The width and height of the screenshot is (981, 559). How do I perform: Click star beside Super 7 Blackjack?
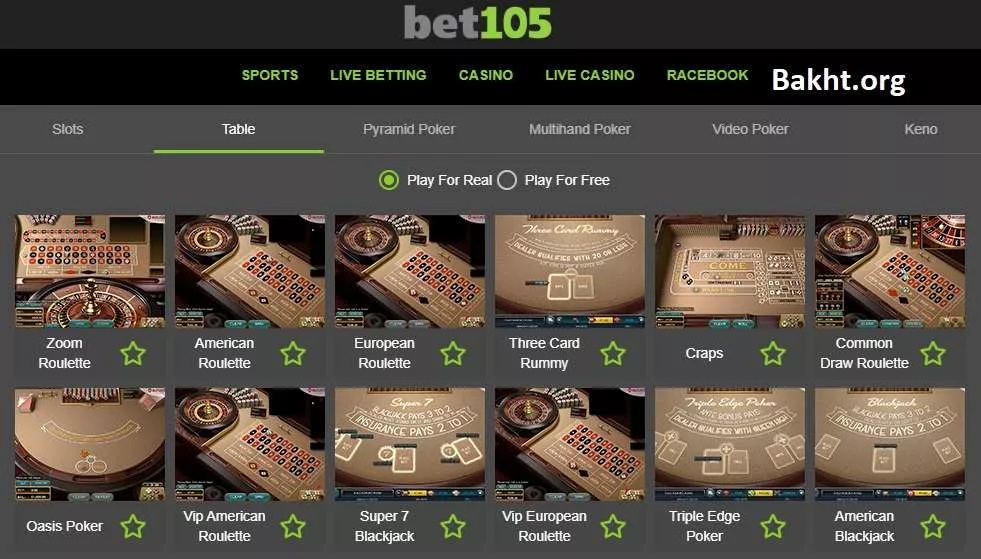click(453, 526)
